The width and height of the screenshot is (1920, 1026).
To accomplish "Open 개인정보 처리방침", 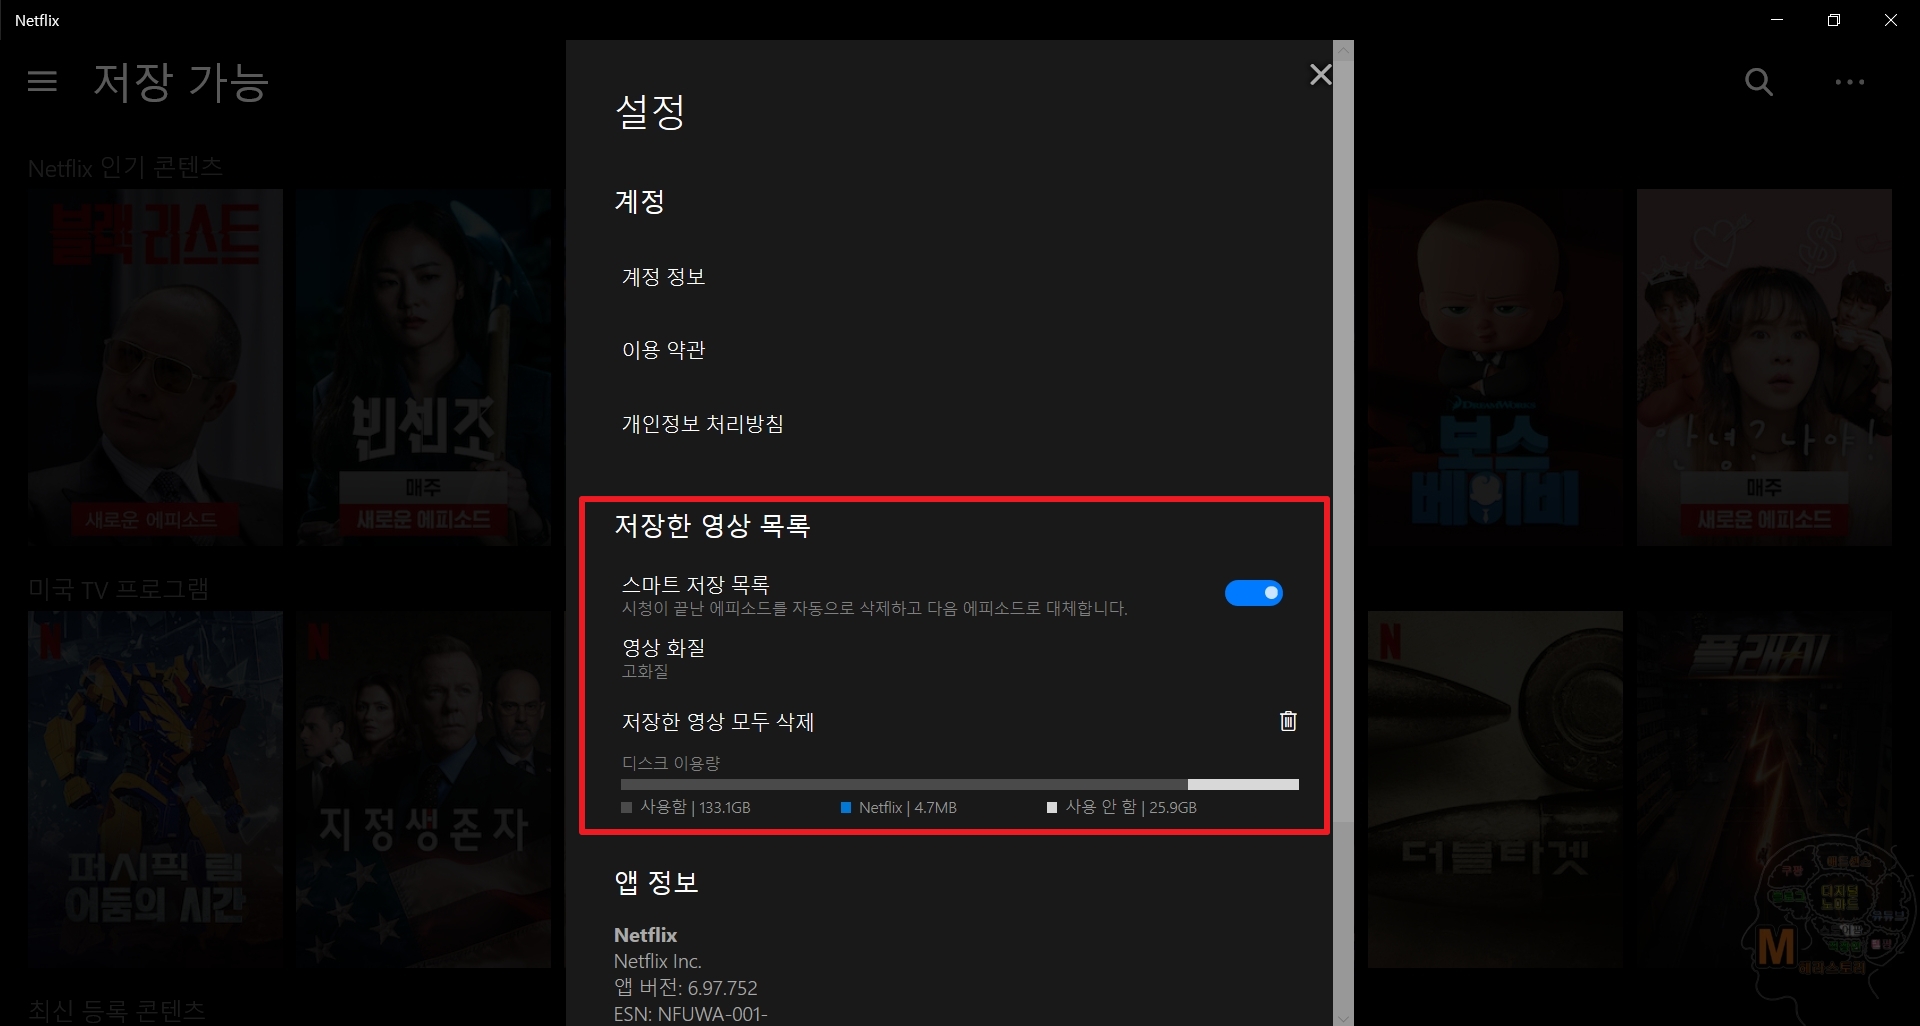I will pos(702,424).
